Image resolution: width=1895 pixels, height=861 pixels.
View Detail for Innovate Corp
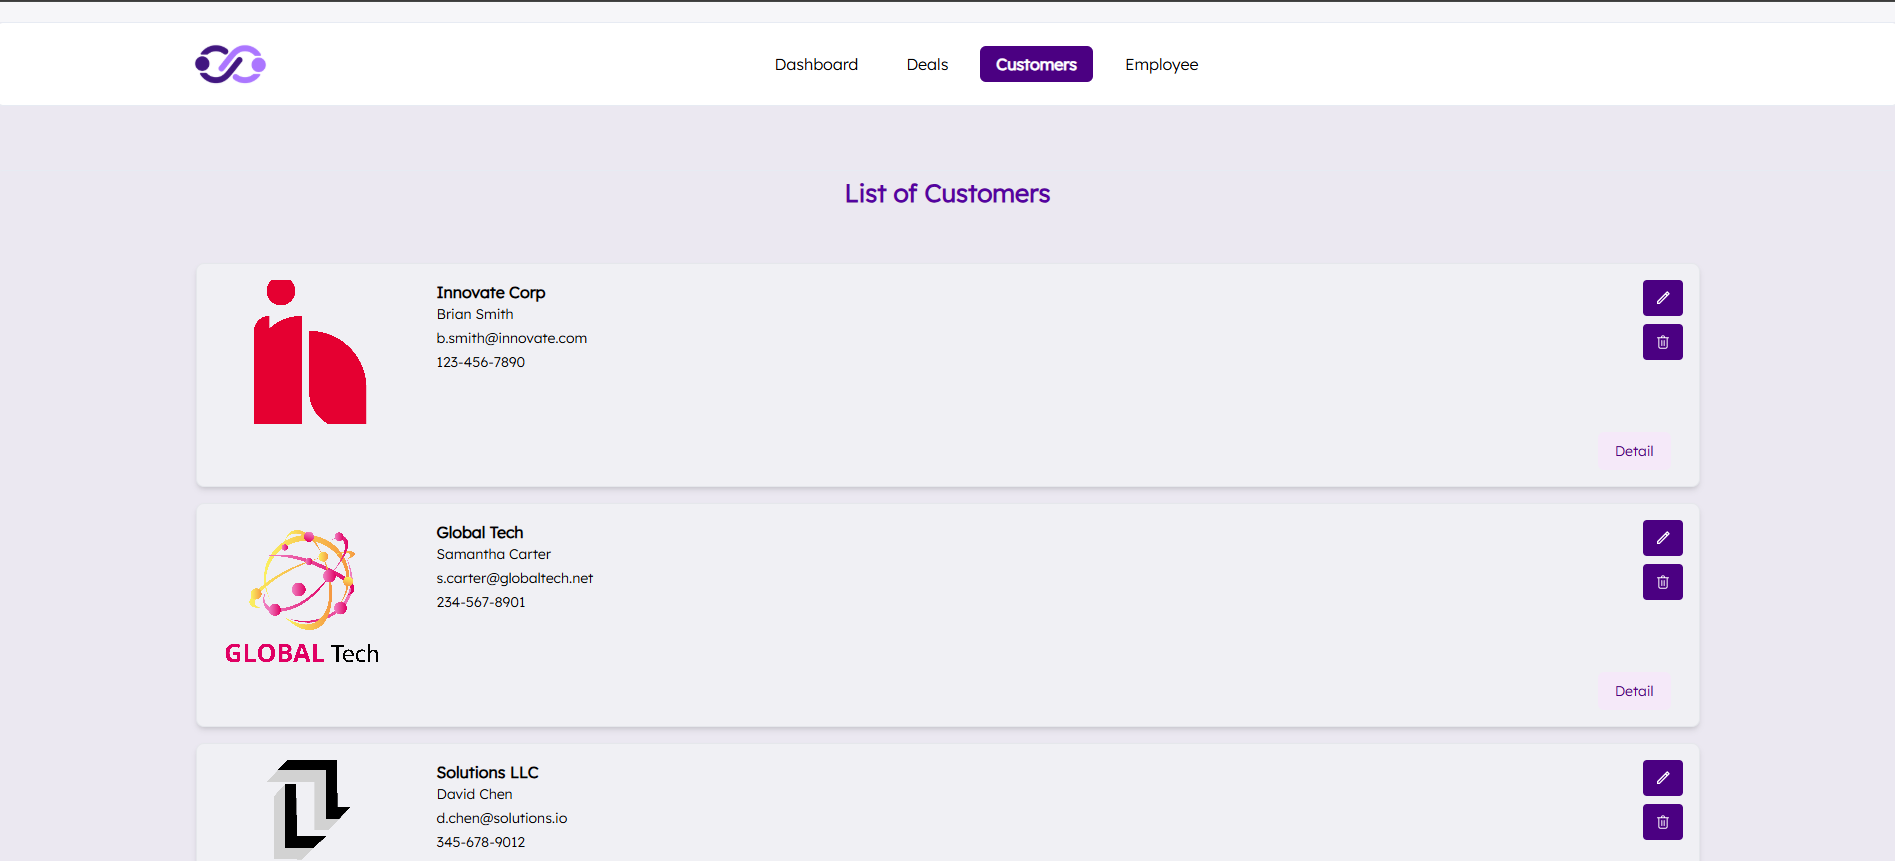pyautogui.click(x=1634, y=451)
